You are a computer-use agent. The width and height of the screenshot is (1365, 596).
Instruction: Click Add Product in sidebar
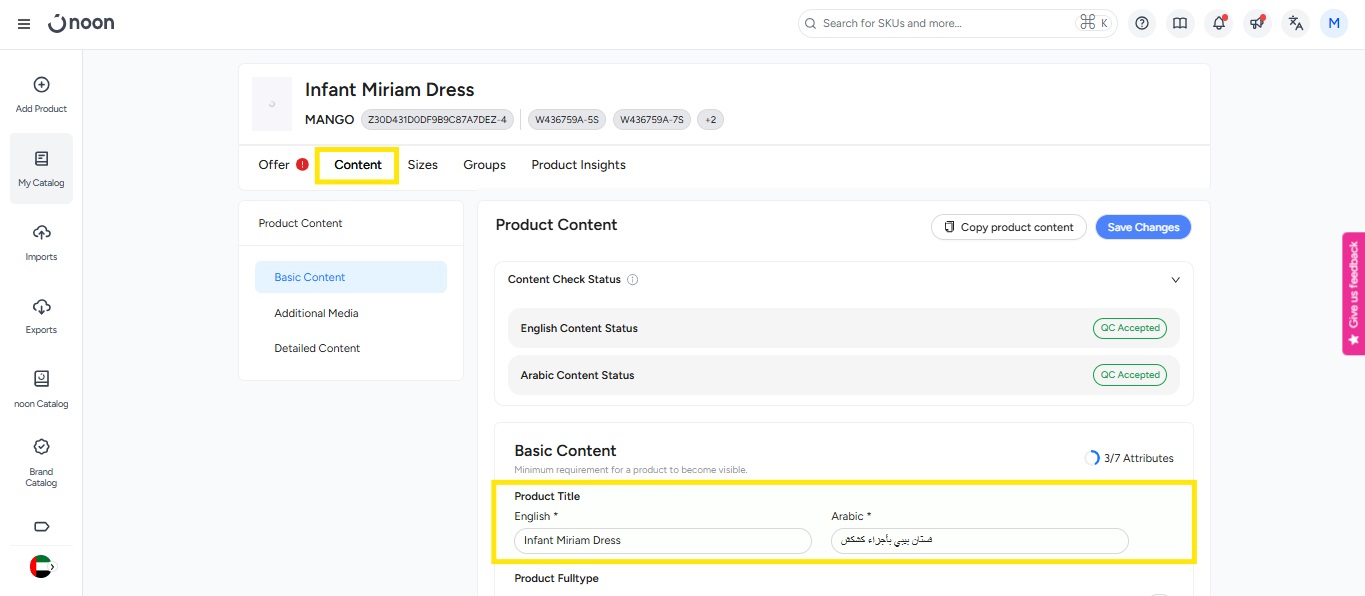point(41,95)
